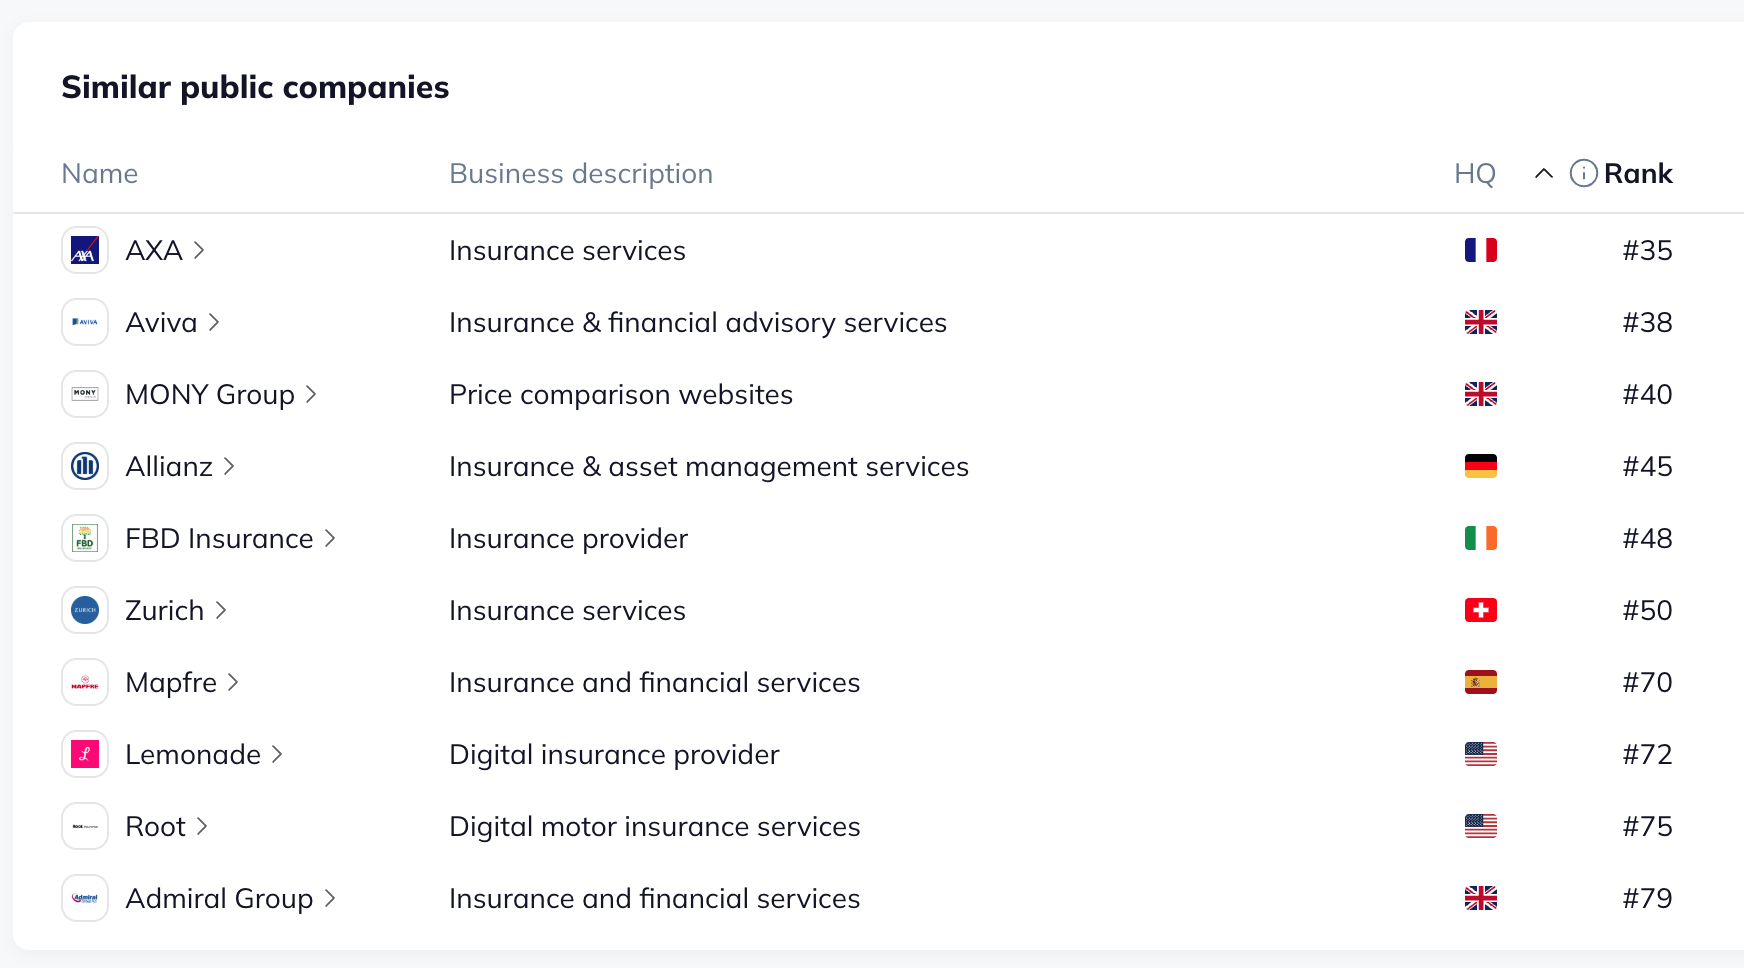Viewport: 1744px width, 968px height.
Task: Click the Switzerland flag in Zurich row
Action: pyautogui.click(x=1480, y=610)
